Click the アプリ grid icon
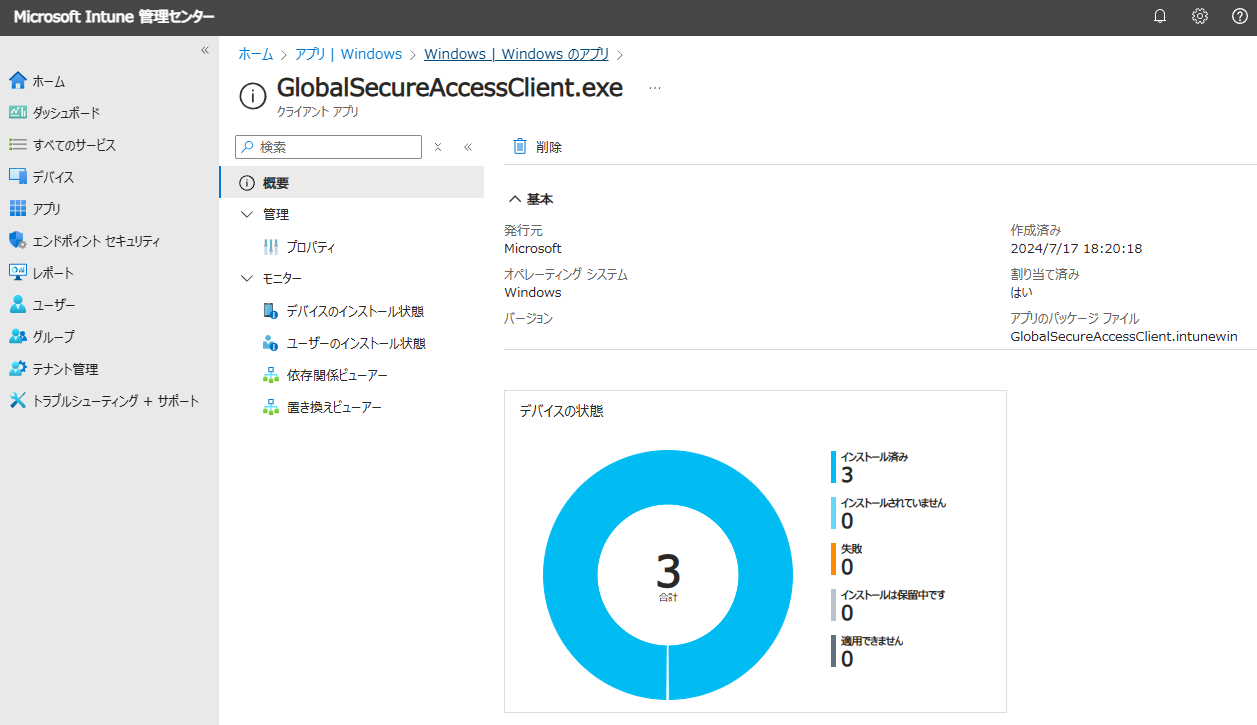1257x725 pixels. [x=17, y=209]
